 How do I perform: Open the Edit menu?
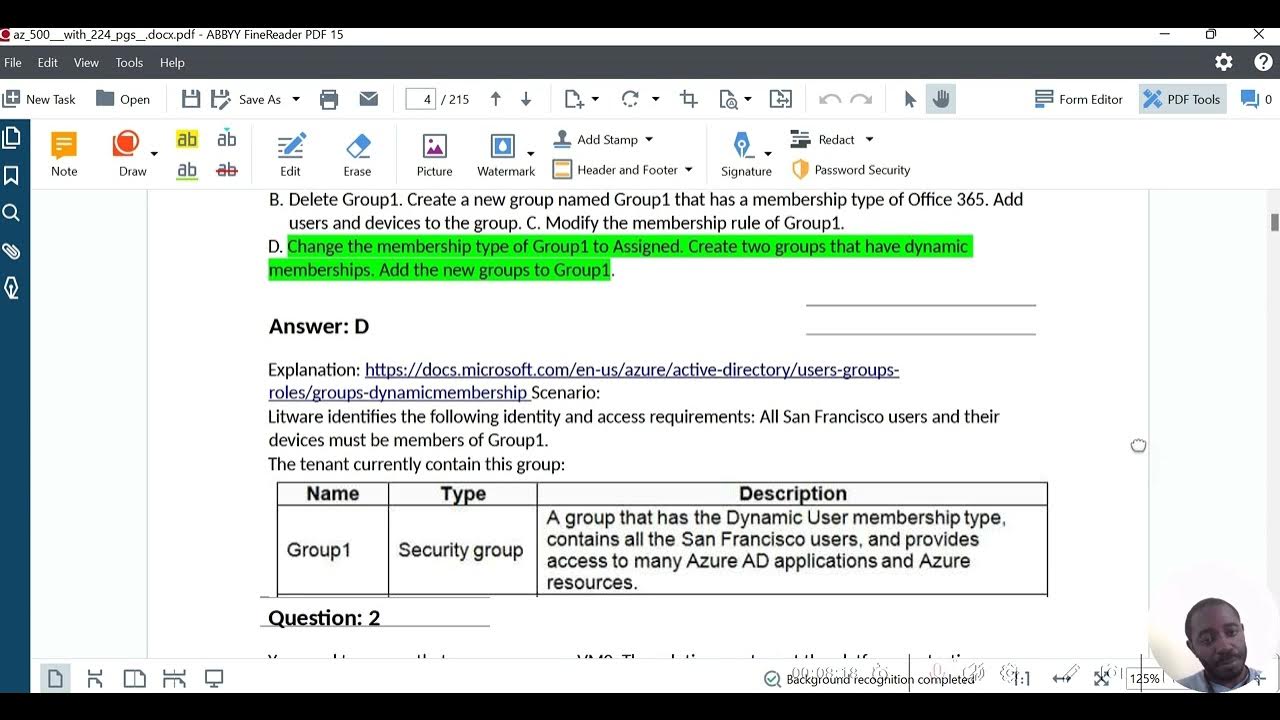point(47,62)
